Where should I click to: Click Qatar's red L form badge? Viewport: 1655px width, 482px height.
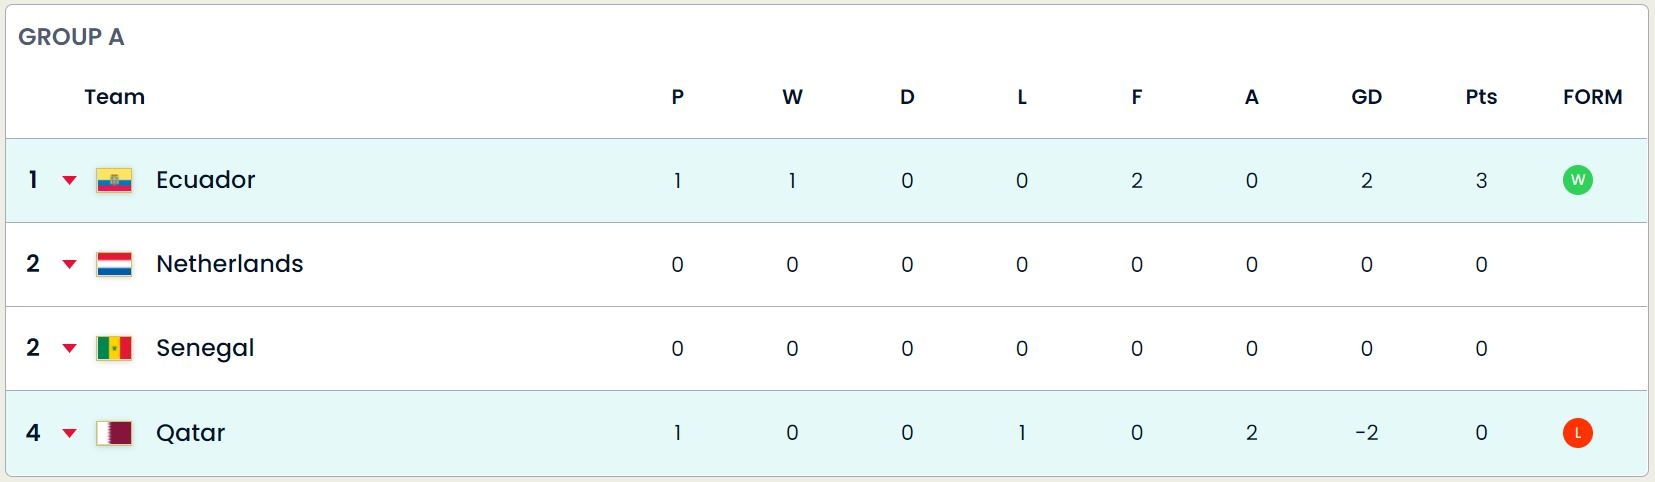[1578, 433]
